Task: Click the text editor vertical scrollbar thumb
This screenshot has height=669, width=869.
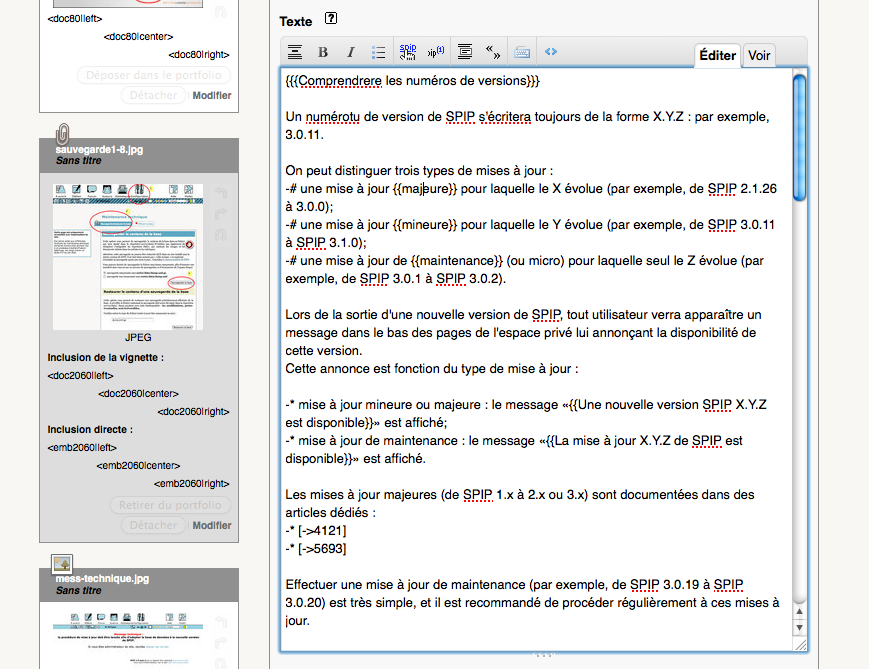Action: point(799,138)
